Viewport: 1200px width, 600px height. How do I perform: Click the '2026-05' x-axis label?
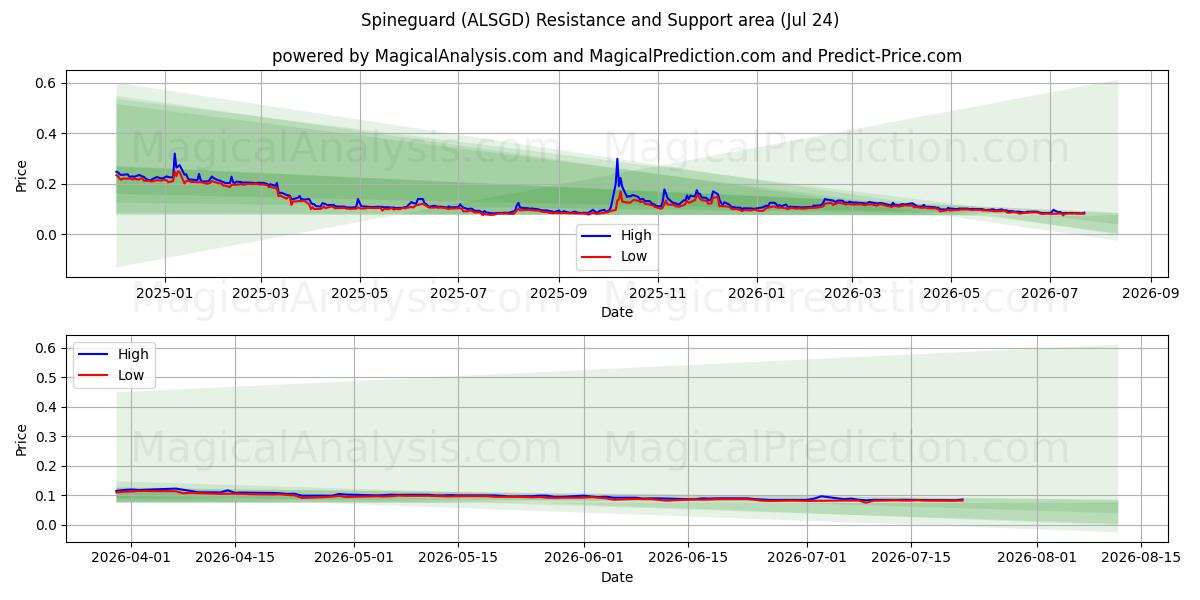(950, 294)
